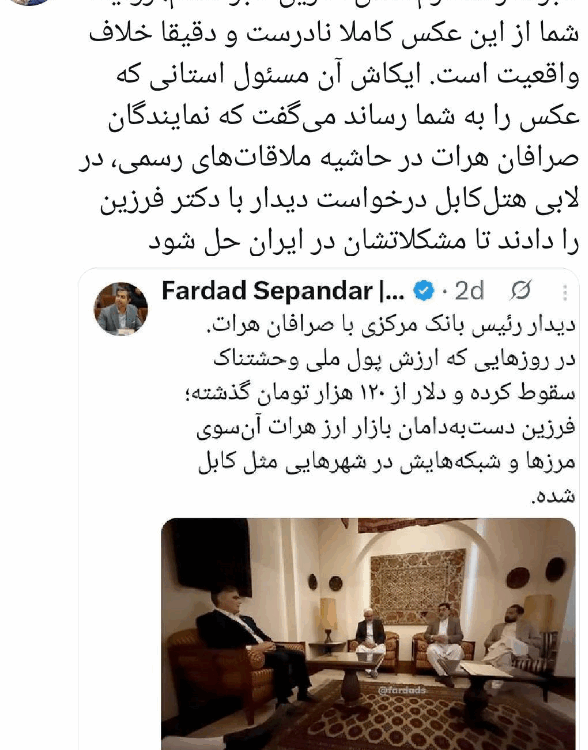Click the blue verified badge next to Fardad Sepandar
This screenshot has height=750, width=588.
(x=424, y=291)
